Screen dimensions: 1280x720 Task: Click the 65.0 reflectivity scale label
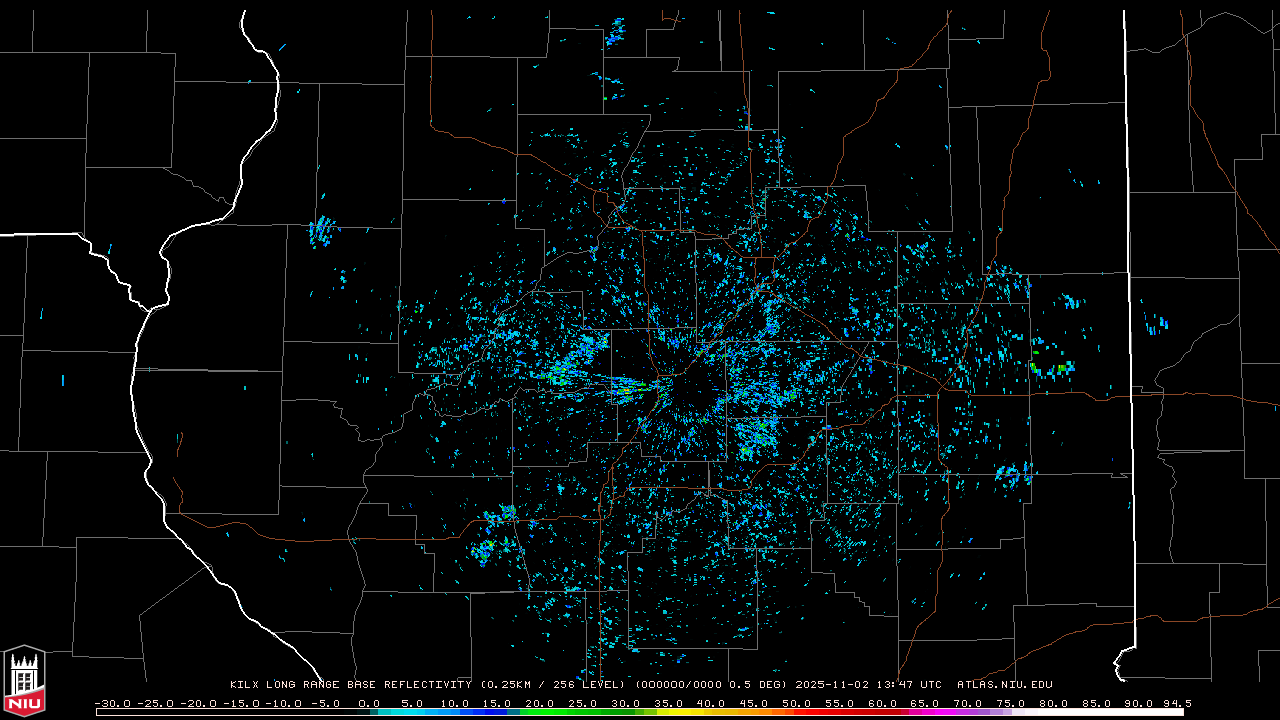[x=925, y=703]
